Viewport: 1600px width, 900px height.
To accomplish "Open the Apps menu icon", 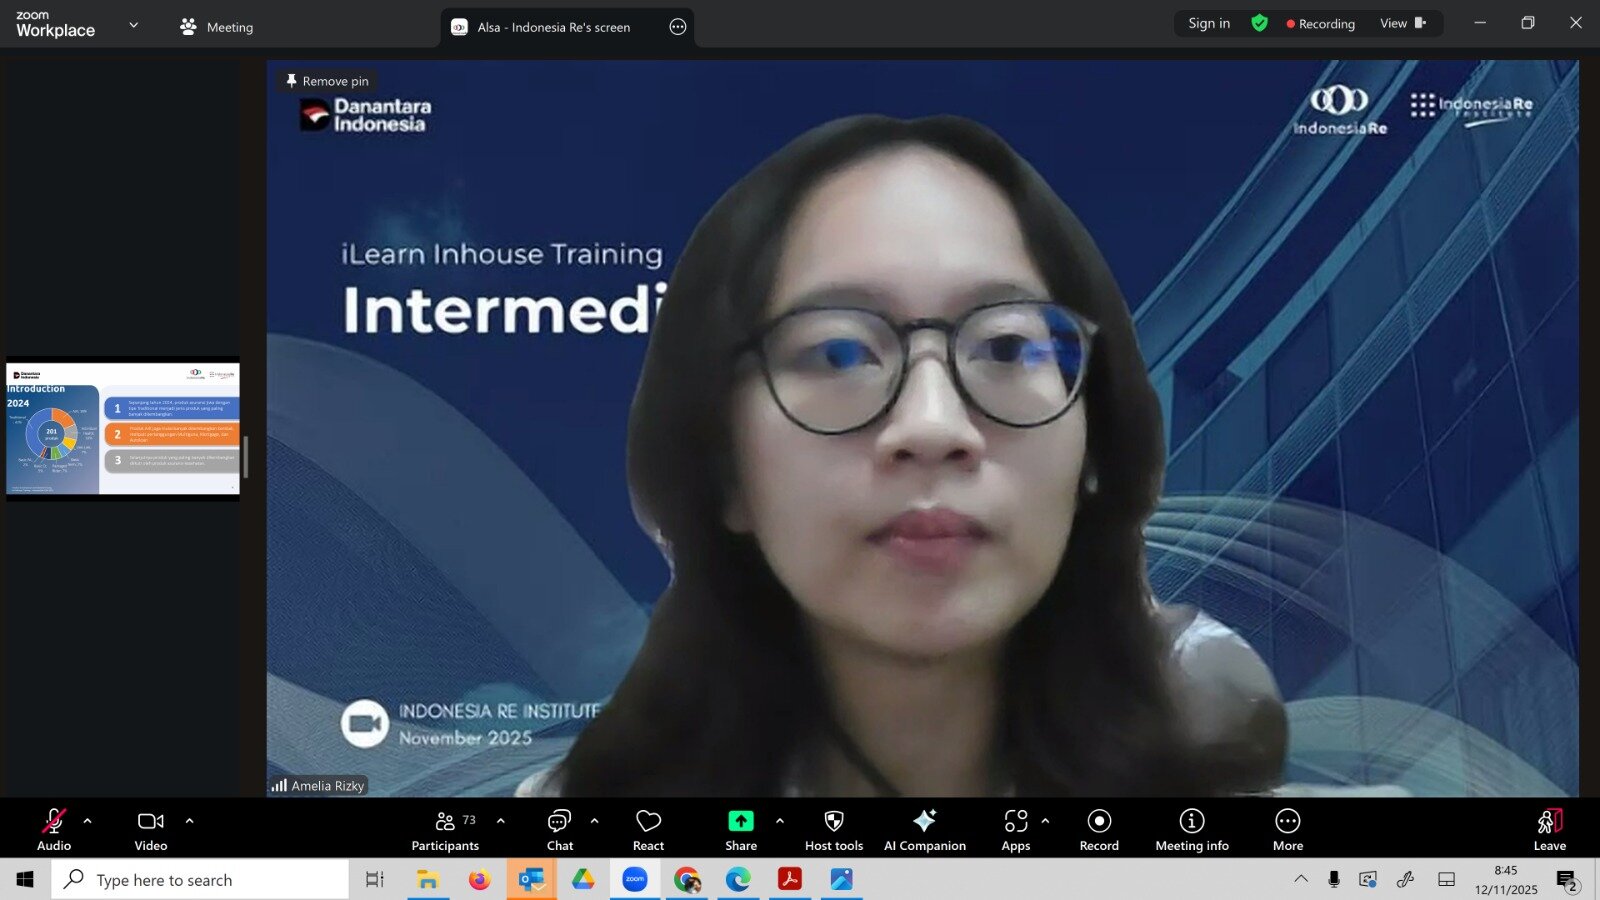I will tap(1015, 829).
